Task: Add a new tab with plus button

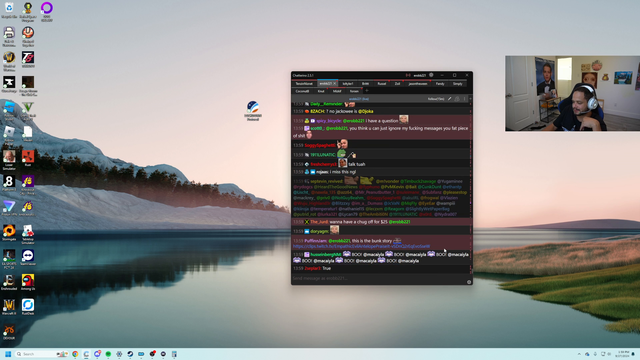Action: 367,91
